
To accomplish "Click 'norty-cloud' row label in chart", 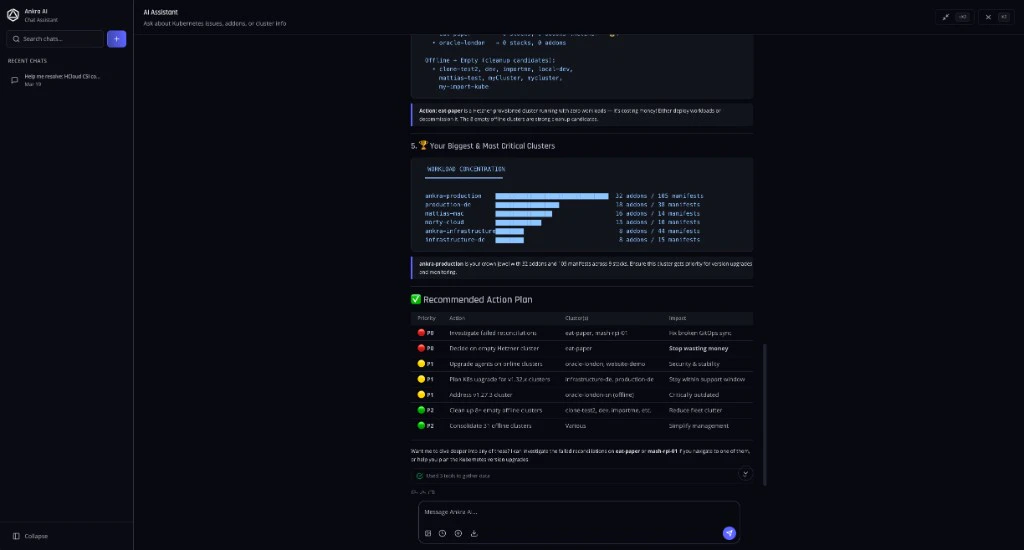I will click(444, 222).
